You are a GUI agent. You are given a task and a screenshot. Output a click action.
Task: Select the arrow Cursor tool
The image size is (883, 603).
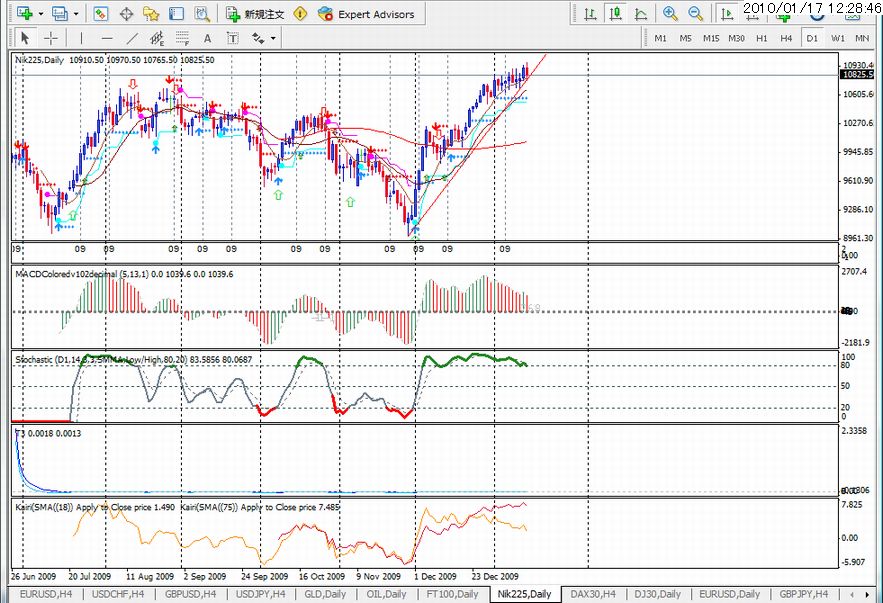tap(24, 38)
